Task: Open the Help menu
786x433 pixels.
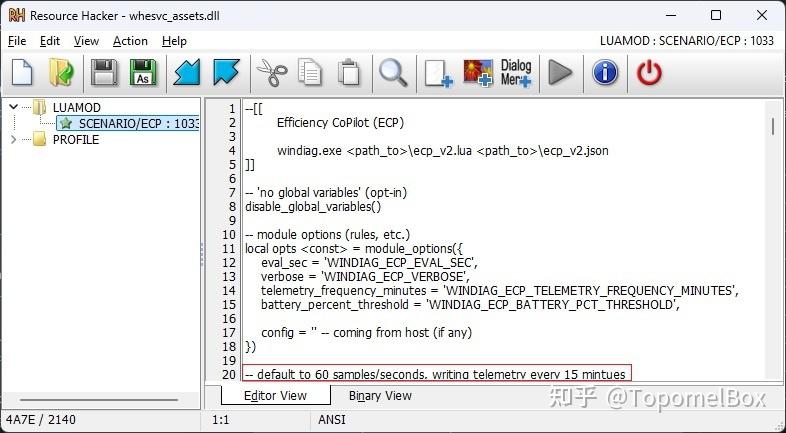Action: tap(174, 41)
